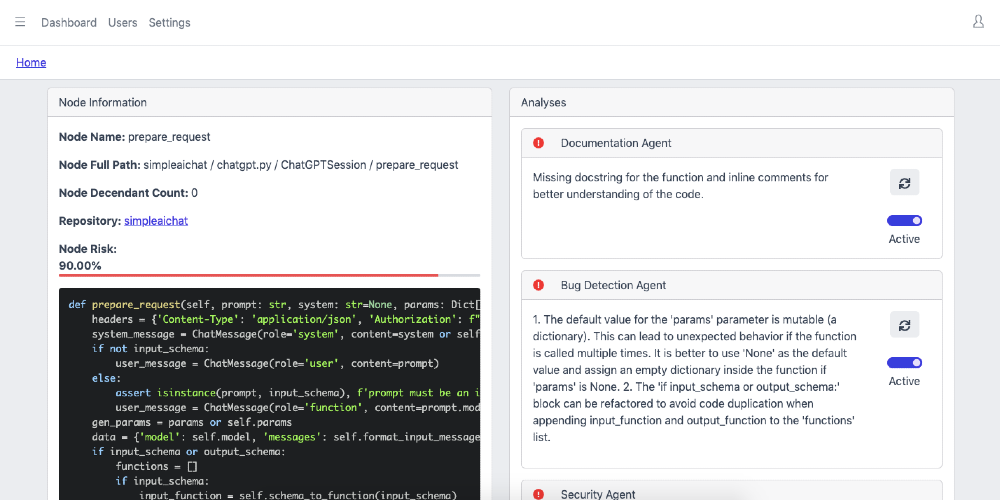Click the Missing docstring analysis text
The height and width of the screenshot is (500, 1000).
tap(680, 186)
